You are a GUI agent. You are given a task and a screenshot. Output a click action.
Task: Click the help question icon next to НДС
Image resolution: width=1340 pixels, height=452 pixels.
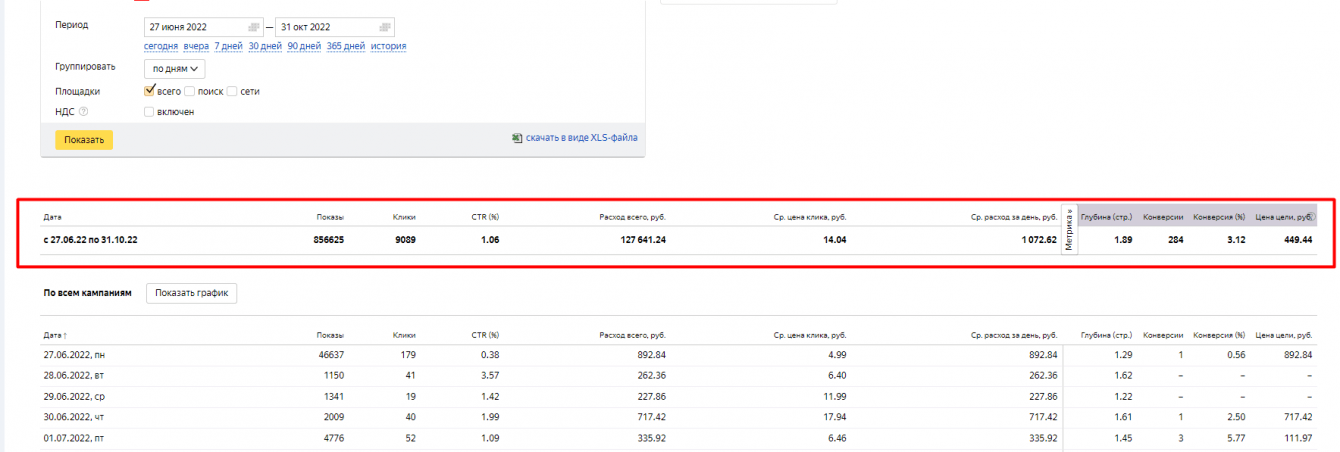(83, 112)
